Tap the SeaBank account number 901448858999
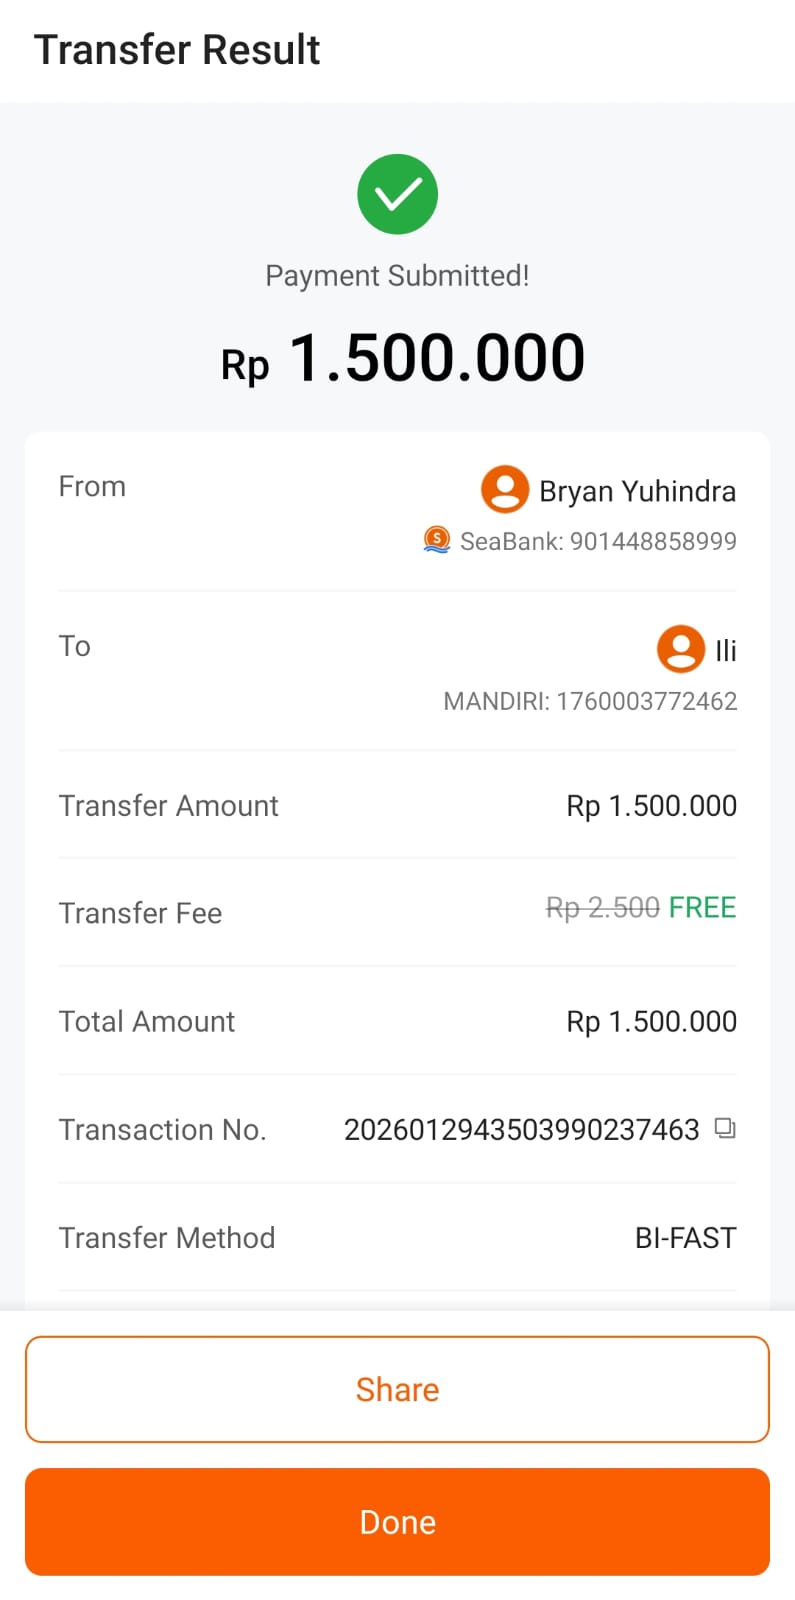 click(x=653, y=541)
